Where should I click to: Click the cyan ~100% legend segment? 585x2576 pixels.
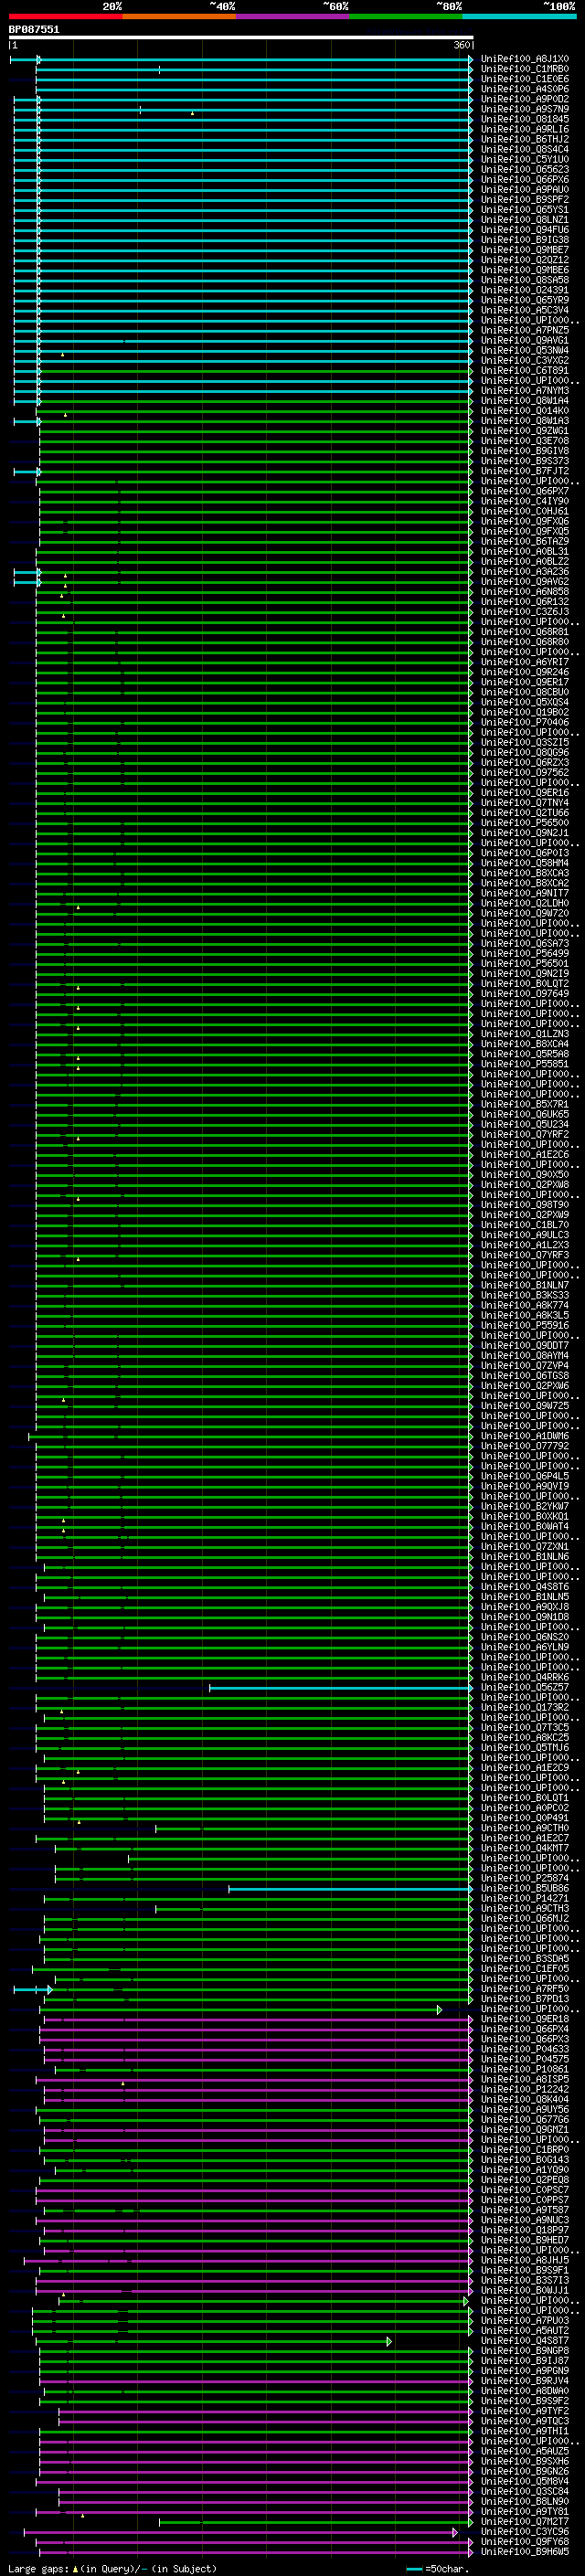519,17
